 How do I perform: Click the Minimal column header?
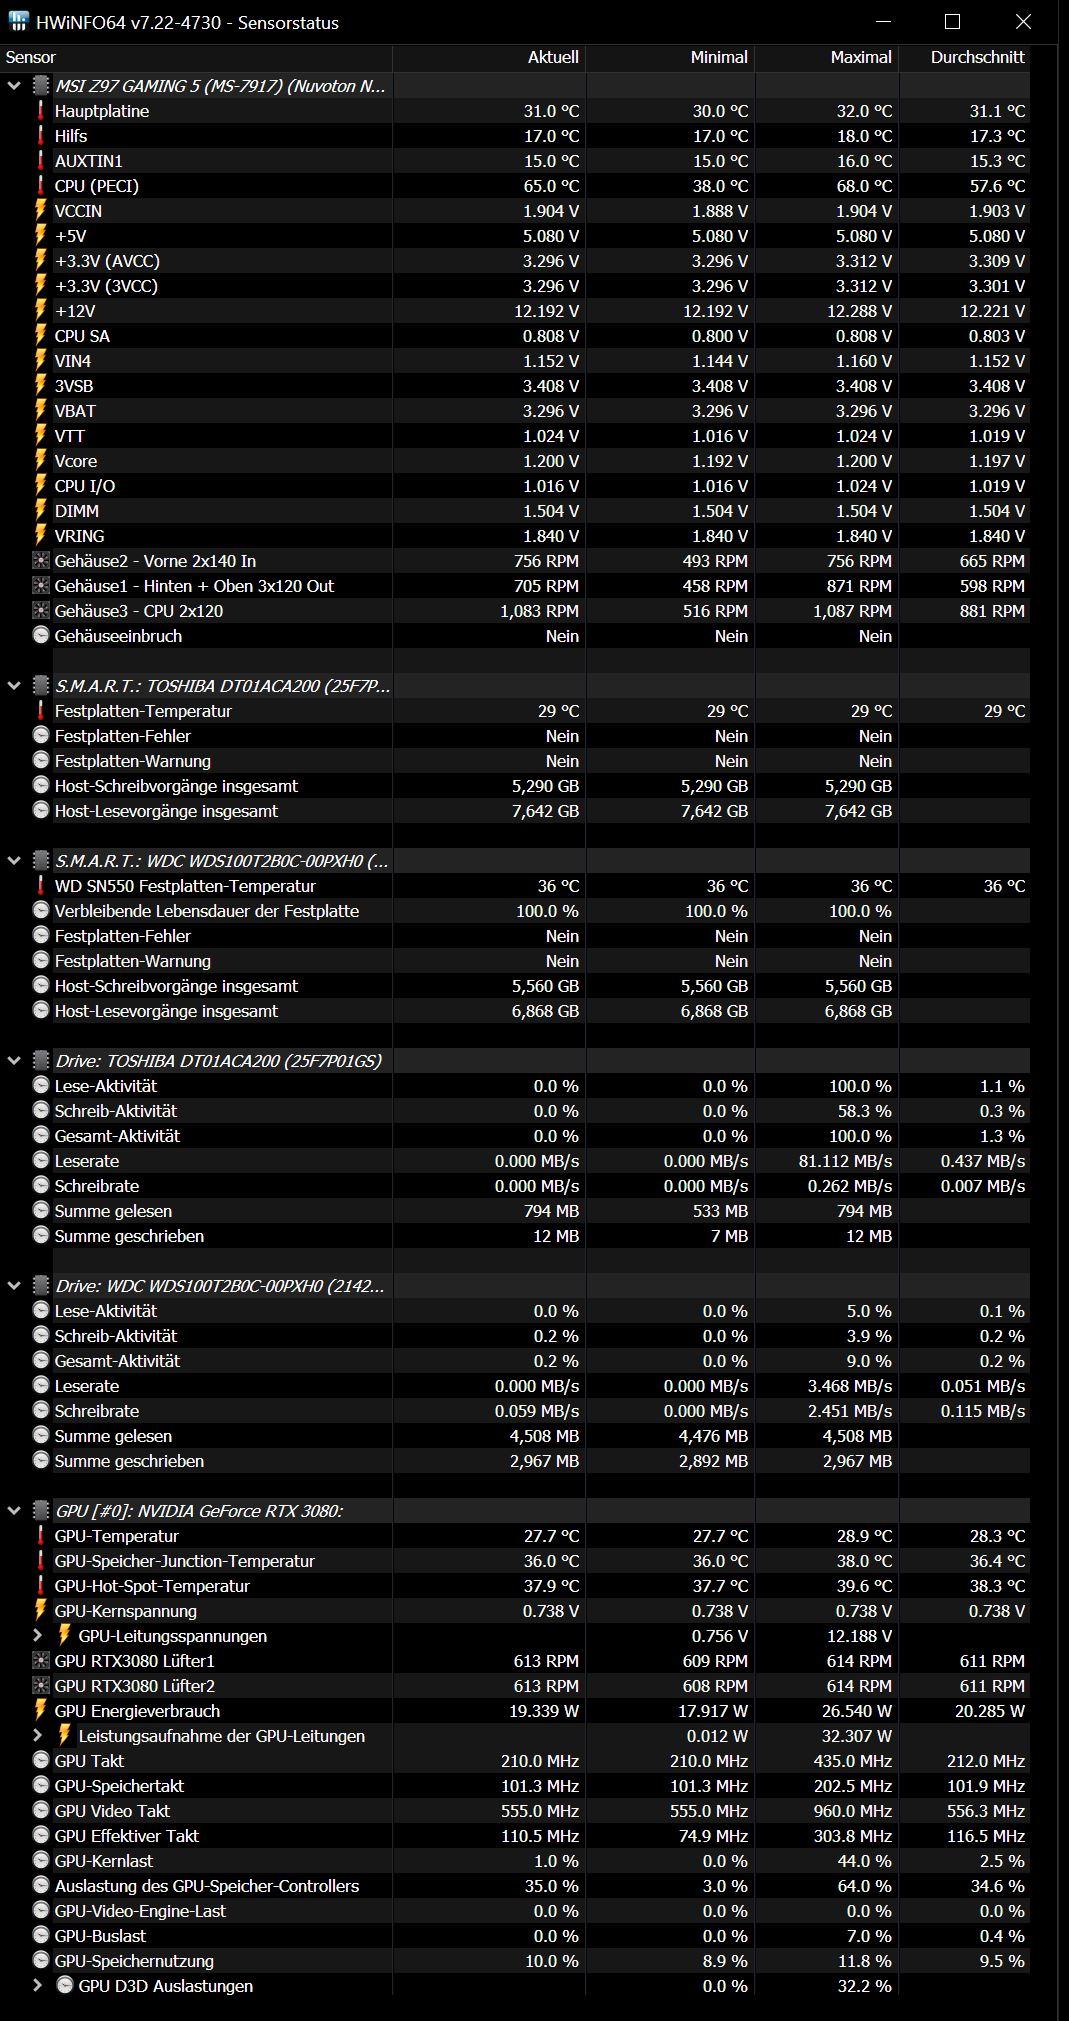point(670,58)
